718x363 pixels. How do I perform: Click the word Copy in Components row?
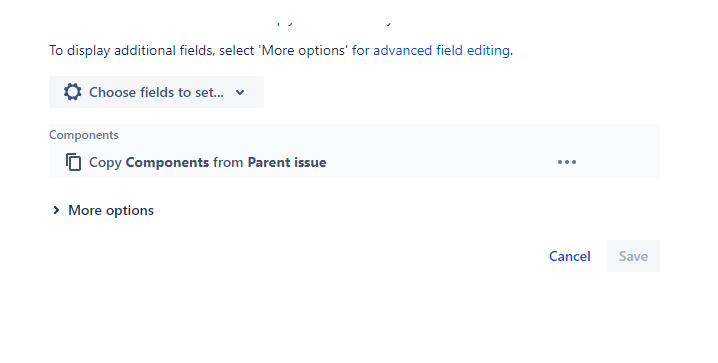pos(105,163)
